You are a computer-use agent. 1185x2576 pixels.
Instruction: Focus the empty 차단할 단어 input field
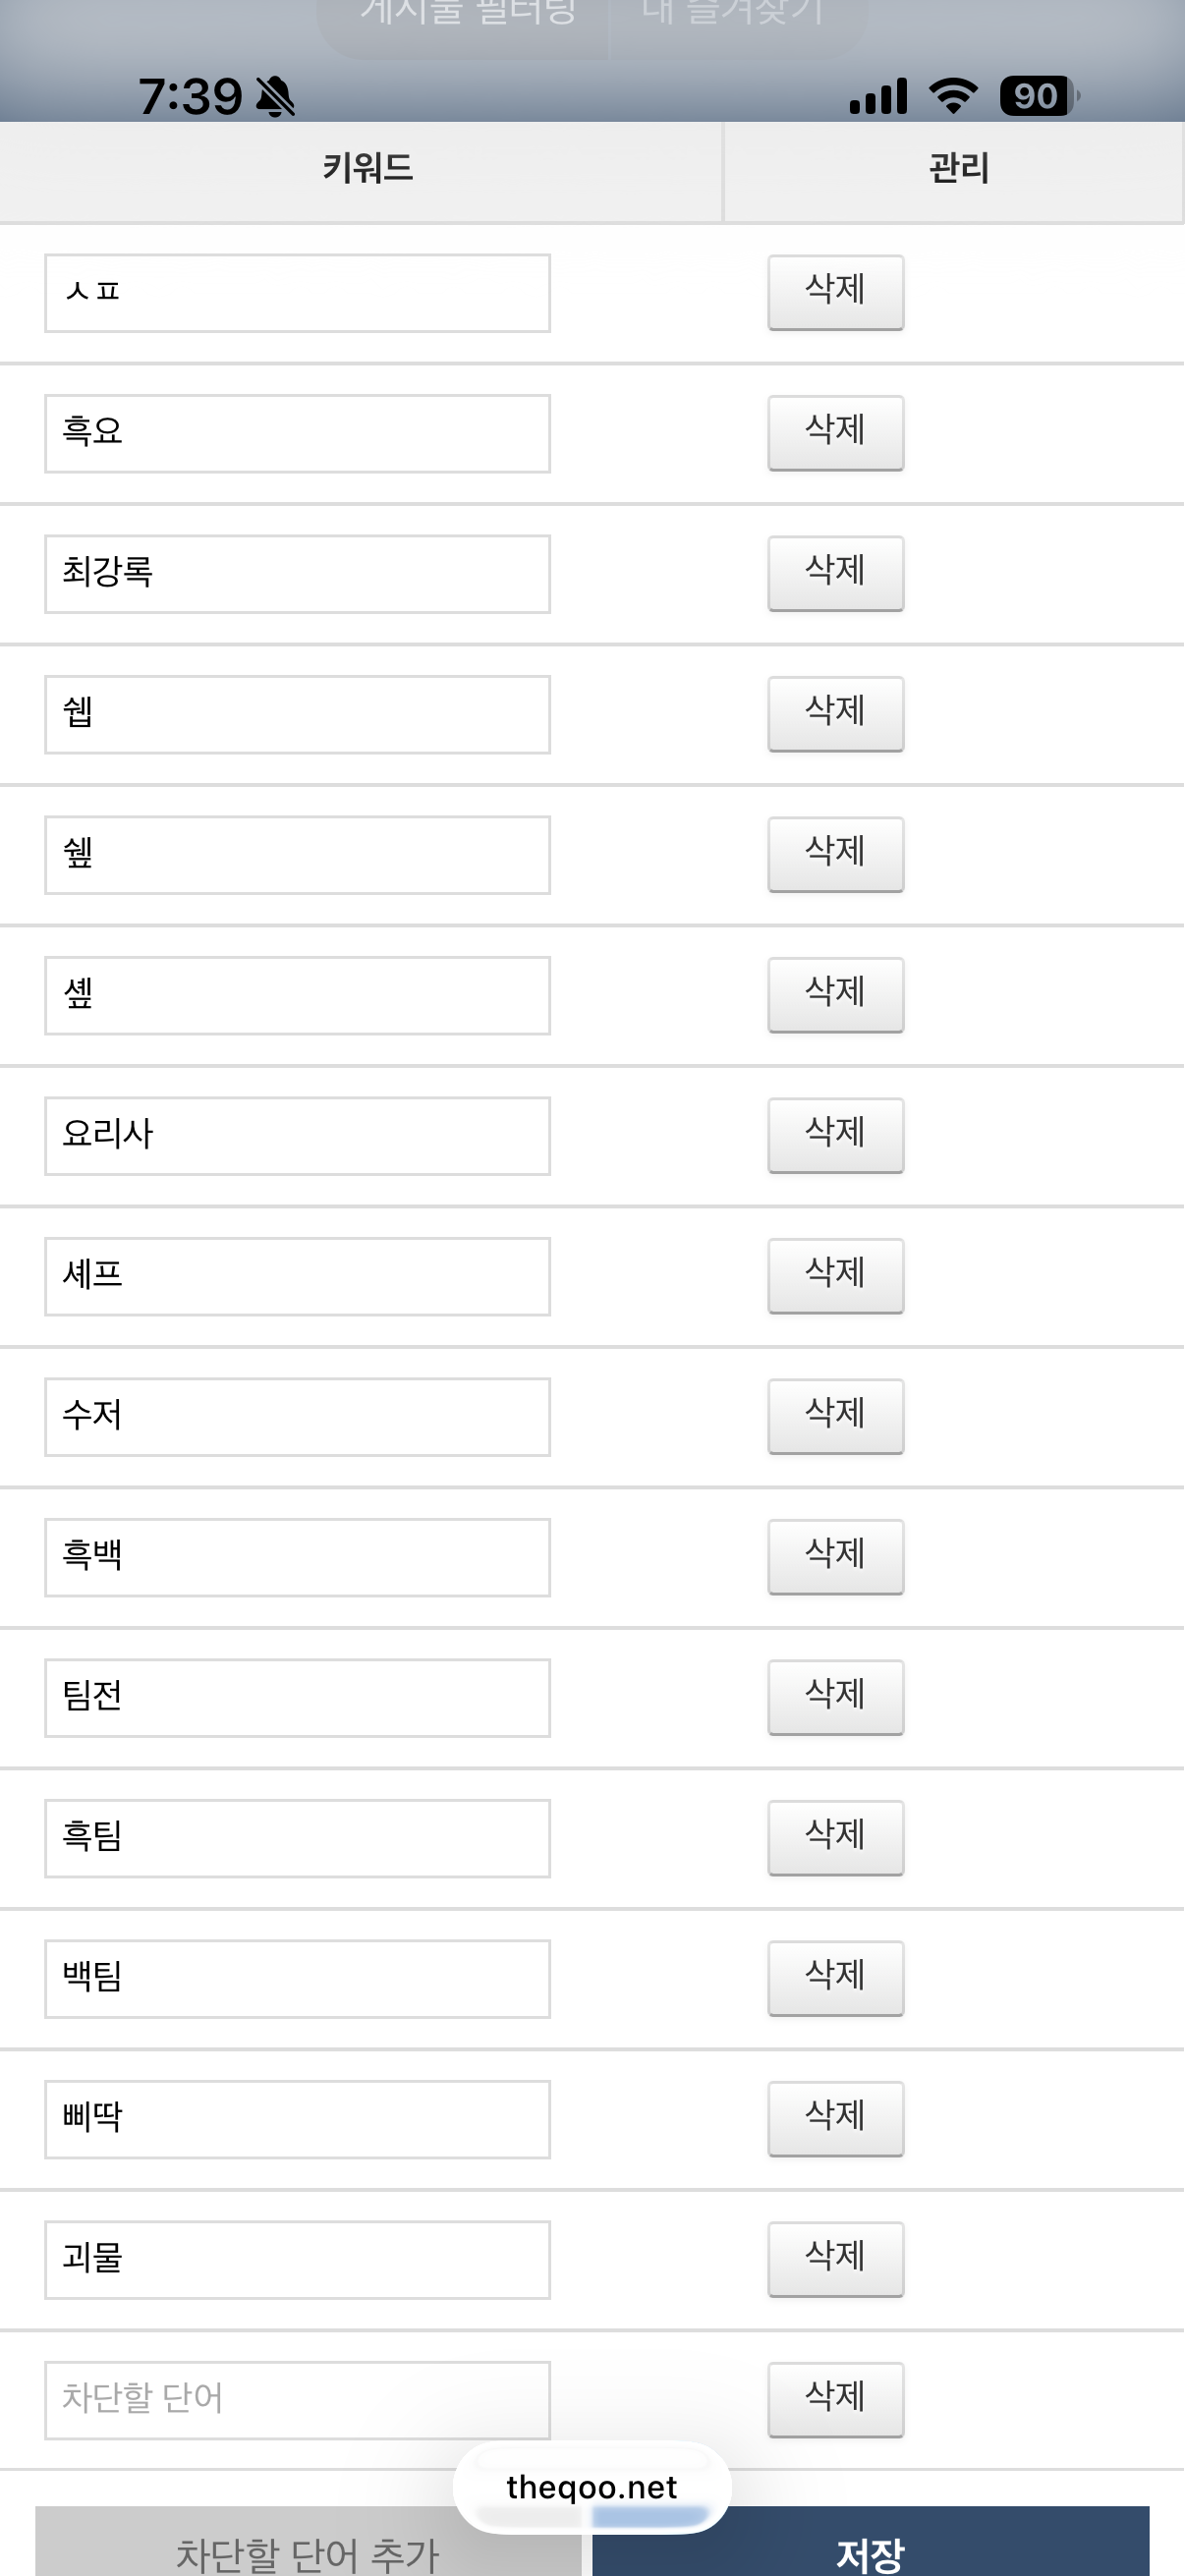click(x=297, y=2400)
